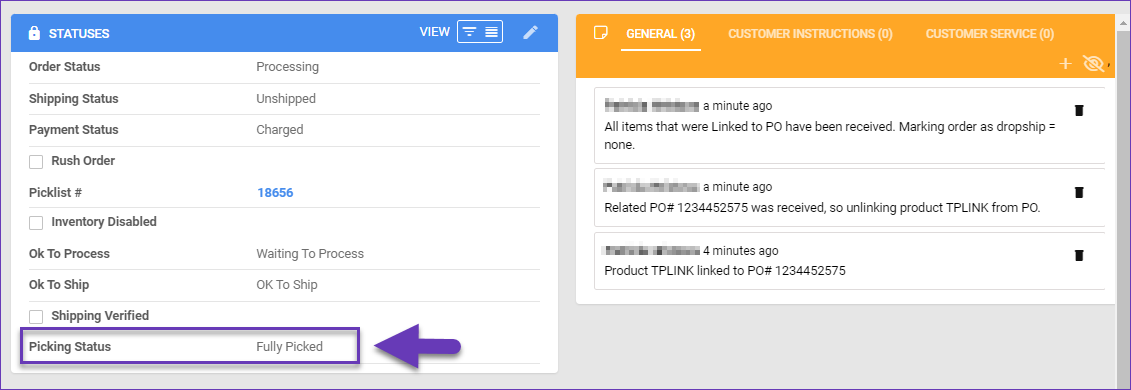
Task: Tick the Shipping Verified checkbox
Action: 36,316
